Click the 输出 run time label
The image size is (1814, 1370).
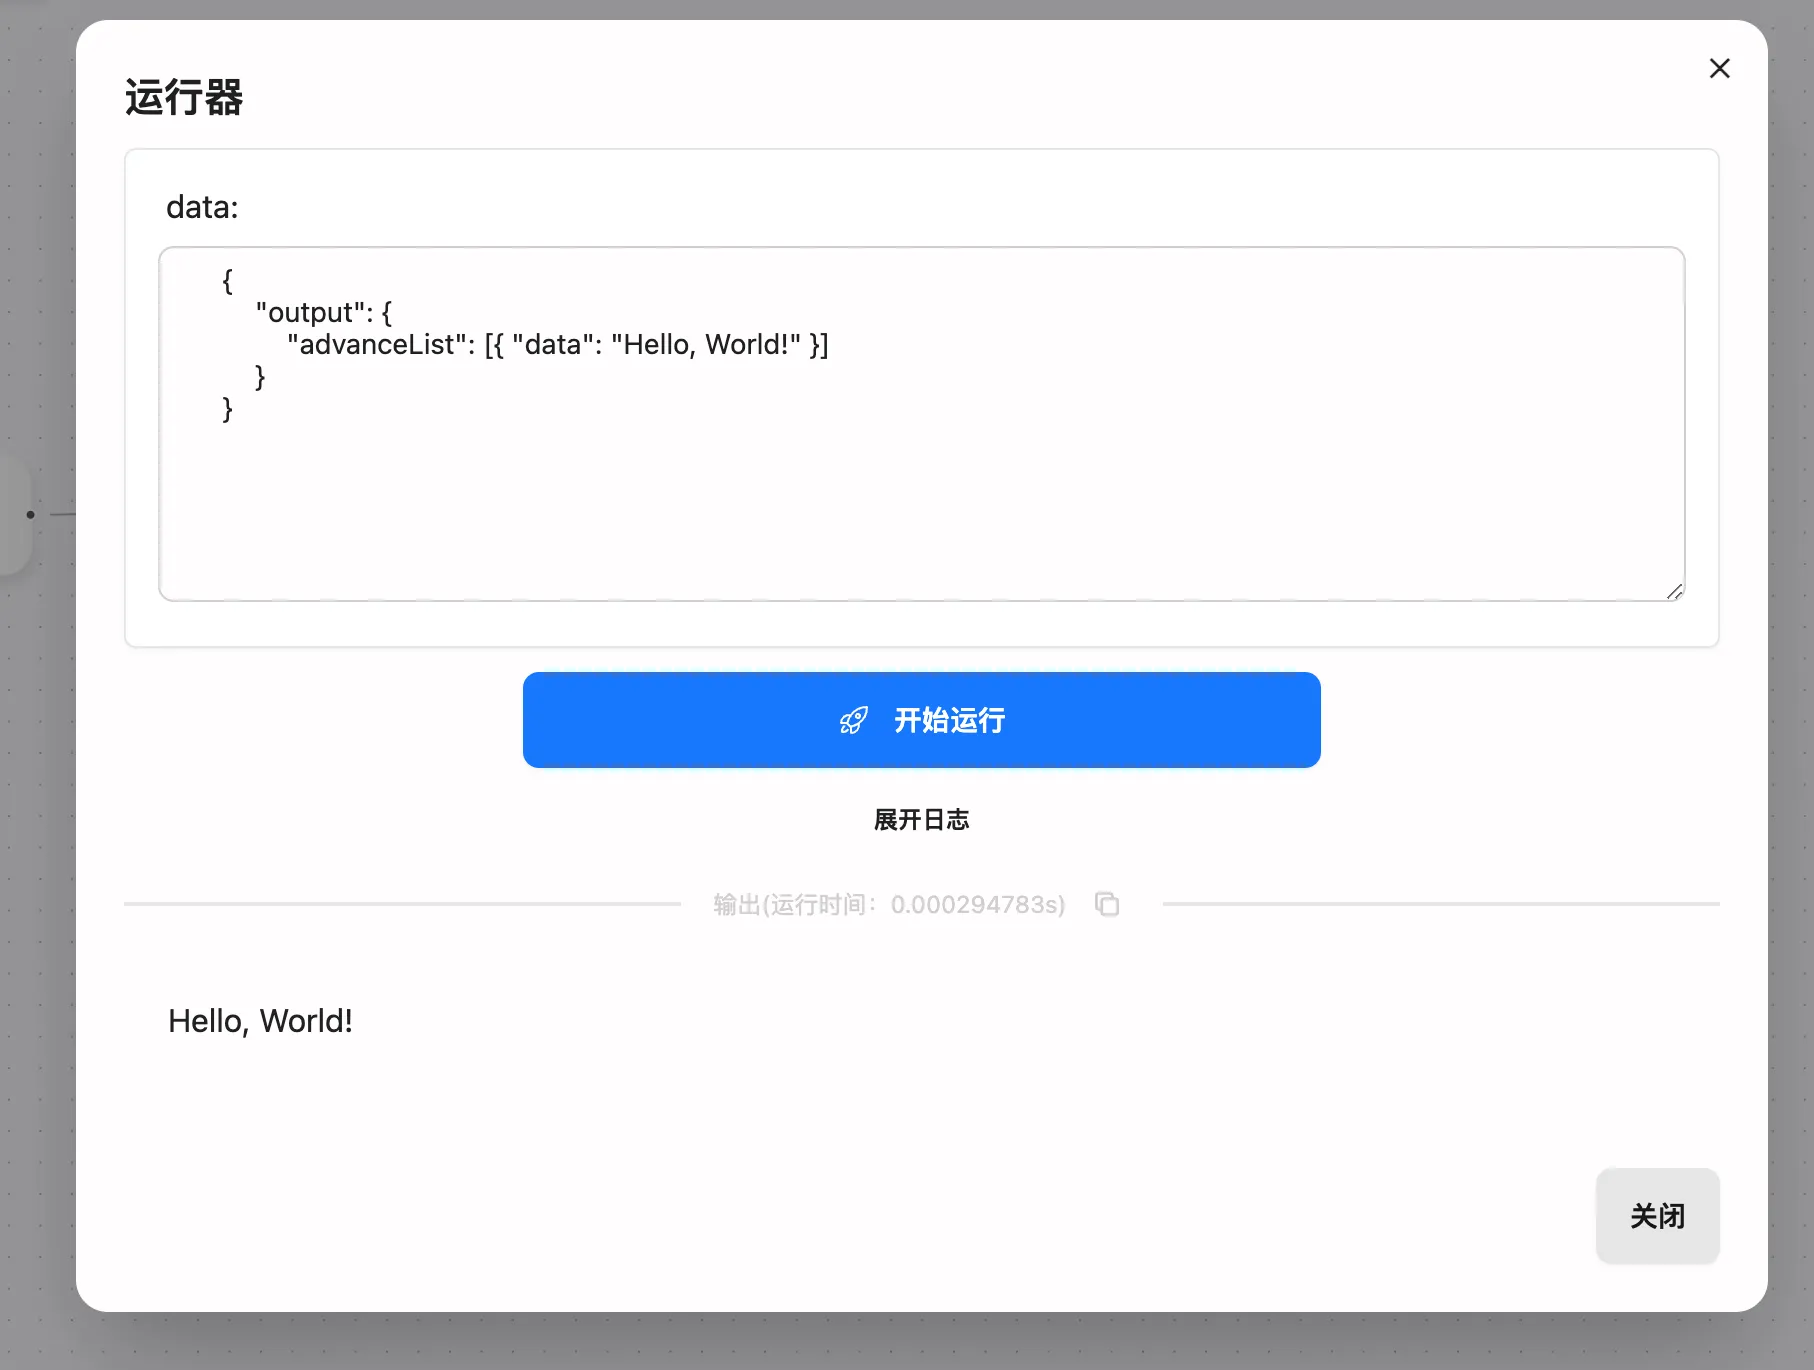coord(889,904)
